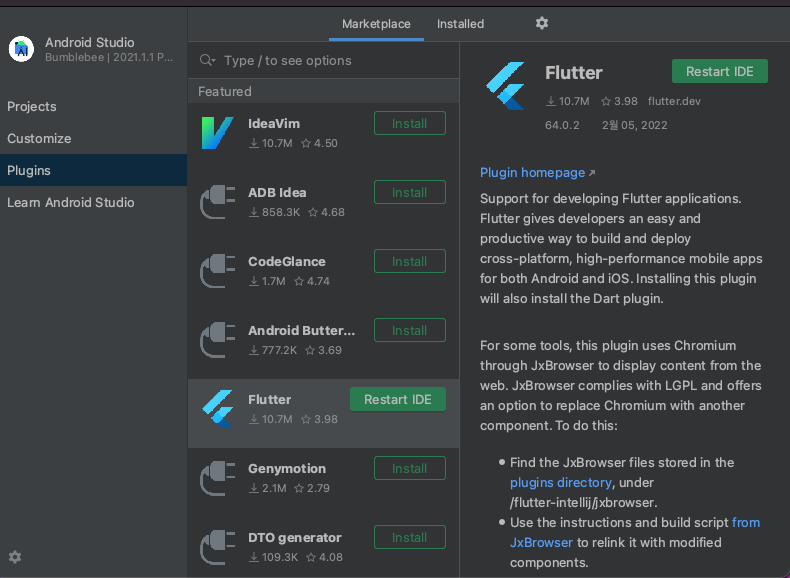
Task: Click the Genymotion 2.79 rating
Action: coord(312,489)
